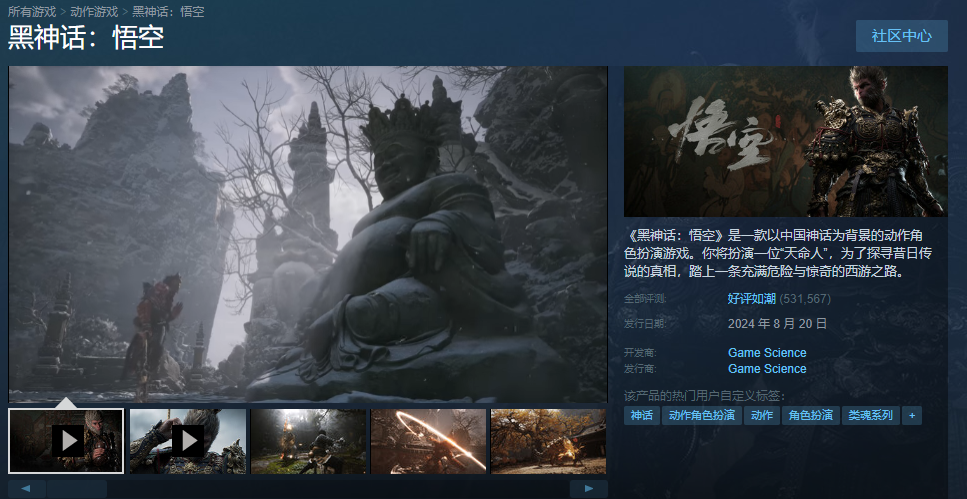Screen dimensions: 967x499
Task: Select the 动作角色扮演 tag
Action: (x=701, y=415)
